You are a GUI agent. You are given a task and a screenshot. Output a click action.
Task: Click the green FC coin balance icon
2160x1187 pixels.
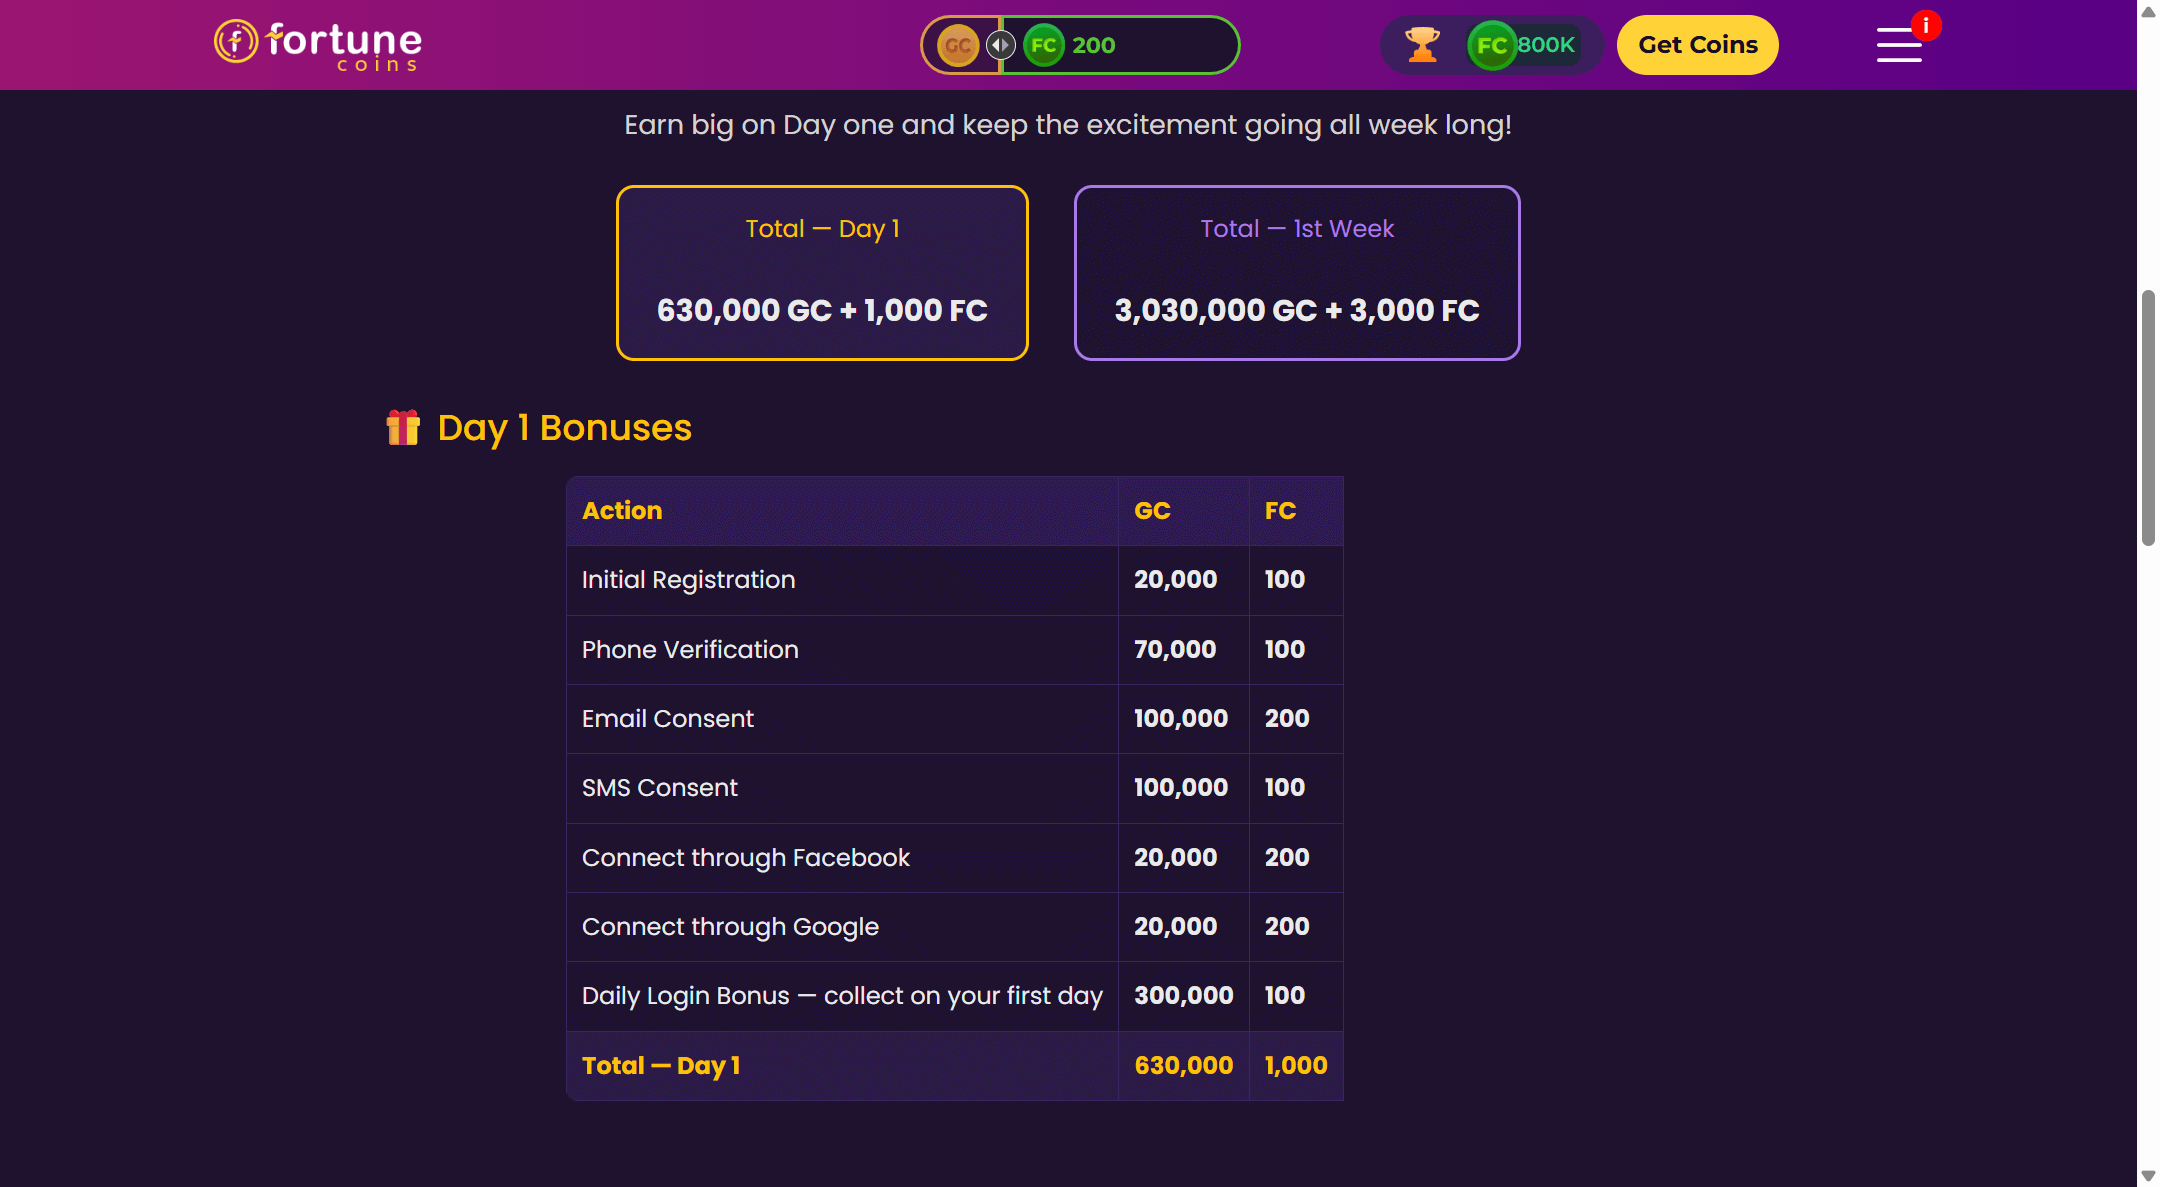pyautogui.click(x=1043, y=45)
